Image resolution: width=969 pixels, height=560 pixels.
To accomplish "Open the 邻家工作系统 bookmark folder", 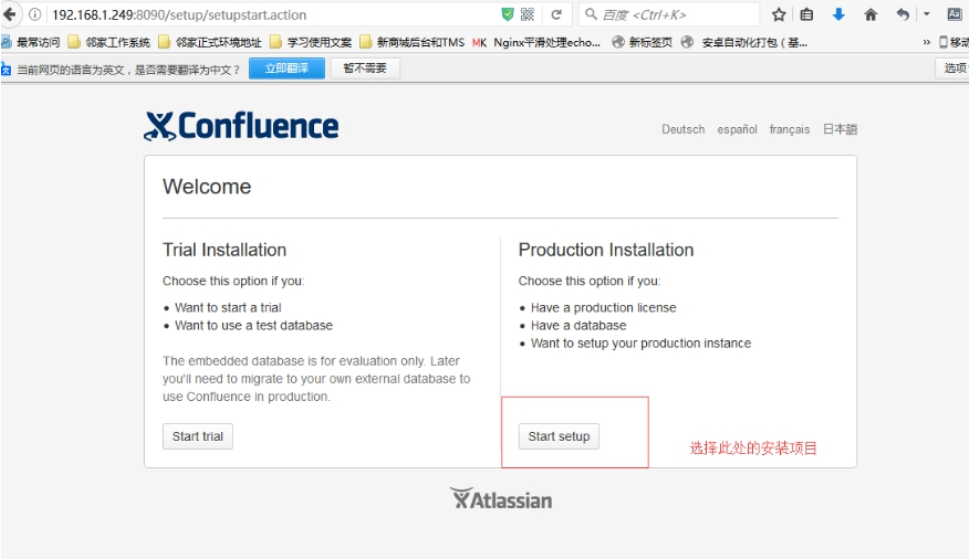I will tap(109, 42).
